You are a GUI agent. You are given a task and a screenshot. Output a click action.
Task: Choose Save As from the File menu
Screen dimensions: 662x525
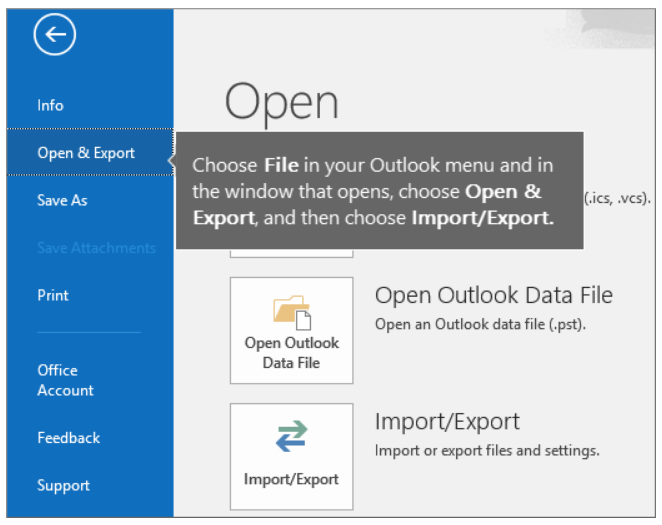(x=62, y=200)
